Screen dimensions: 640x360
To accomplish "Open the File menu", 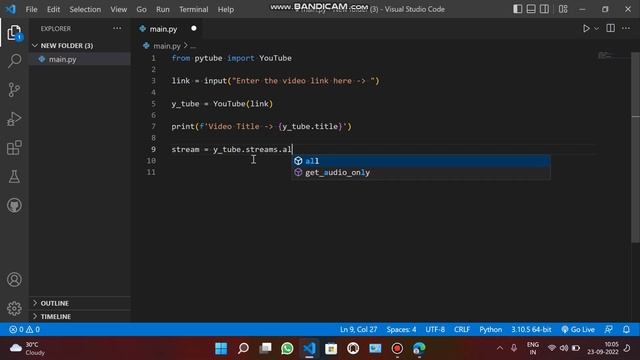I will coord(31,9).
